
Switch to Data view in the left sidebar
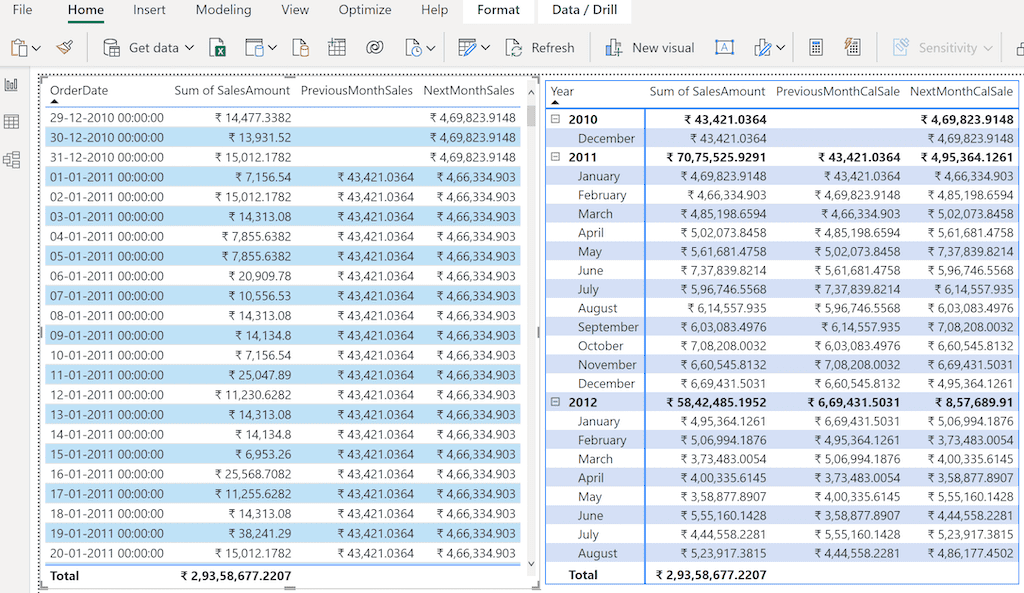pyautogui.click(x=13, y=121)
